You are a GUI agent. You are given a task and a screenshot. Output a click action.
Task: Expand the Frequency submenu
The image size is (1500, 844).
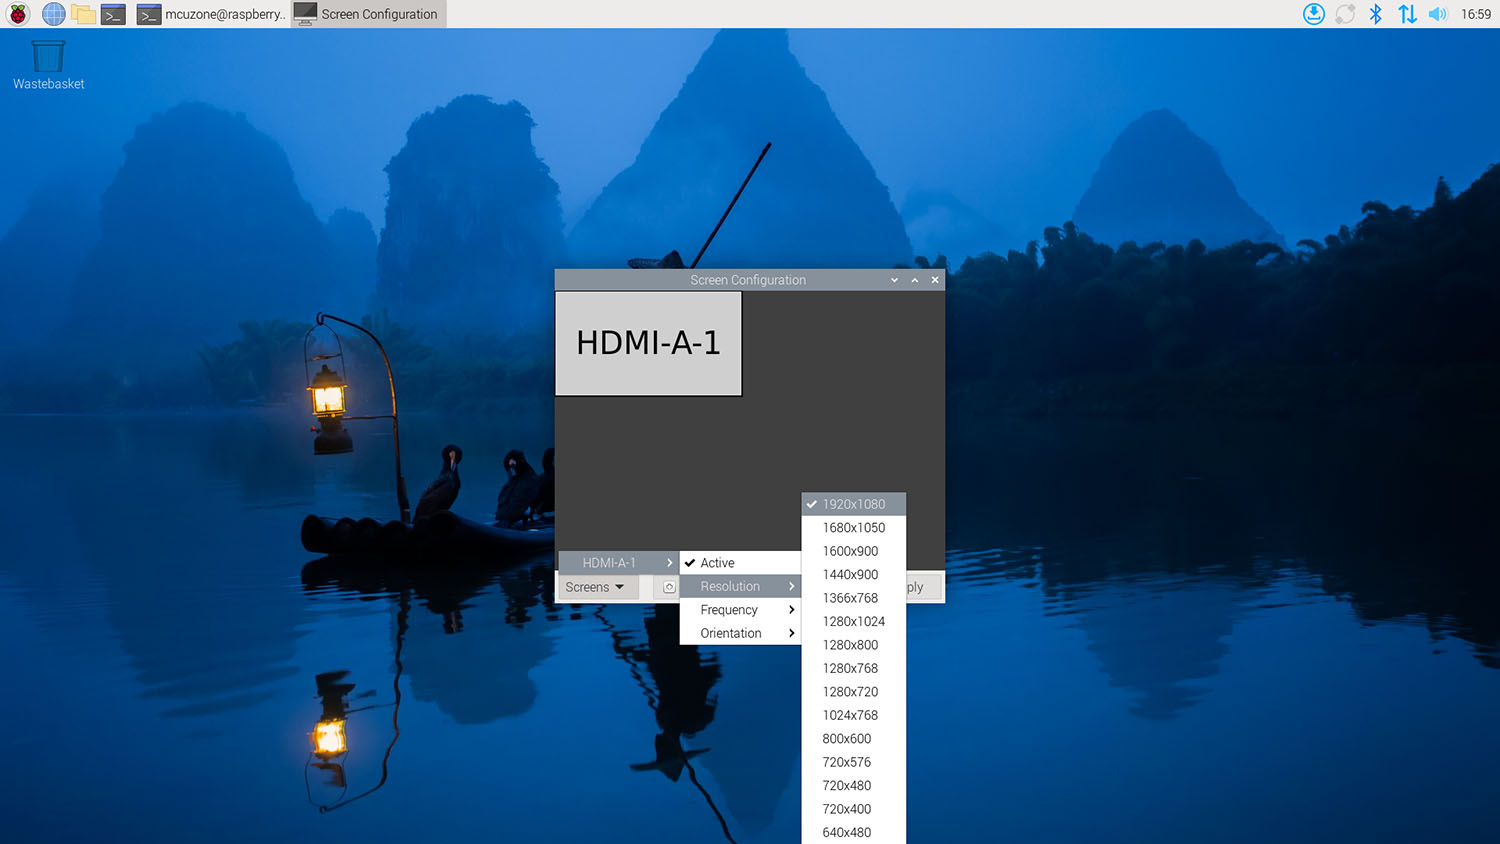(x=741, y=610)
